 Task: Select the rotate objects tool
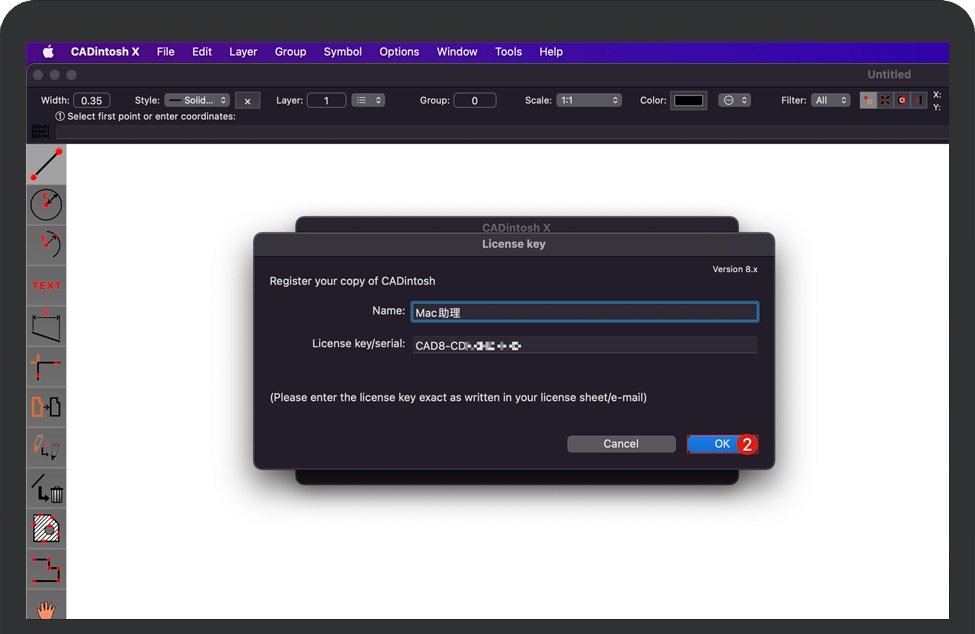click(x=46, y=448)
